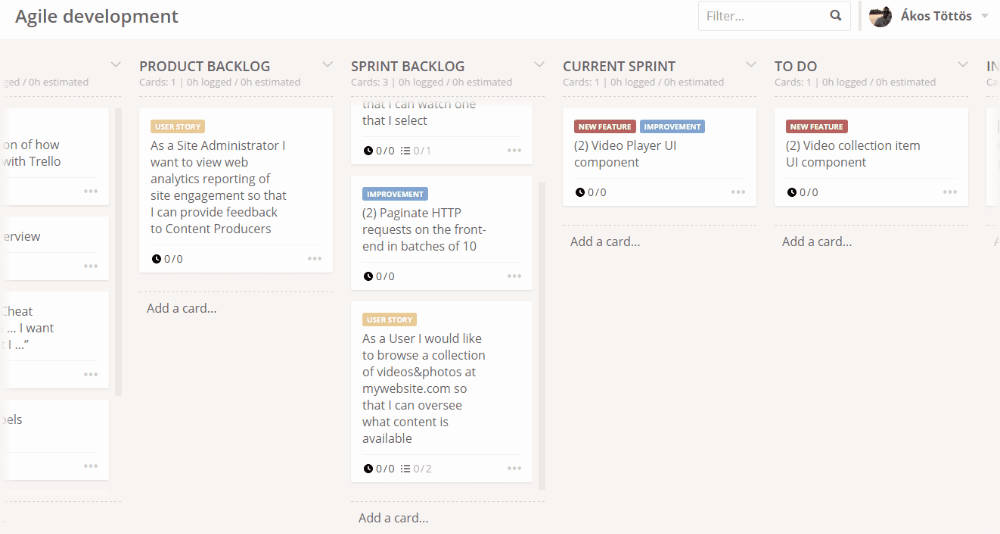1000x534 pixels.
Task: Add a card to Product Backlog
Action: [182, 308]
